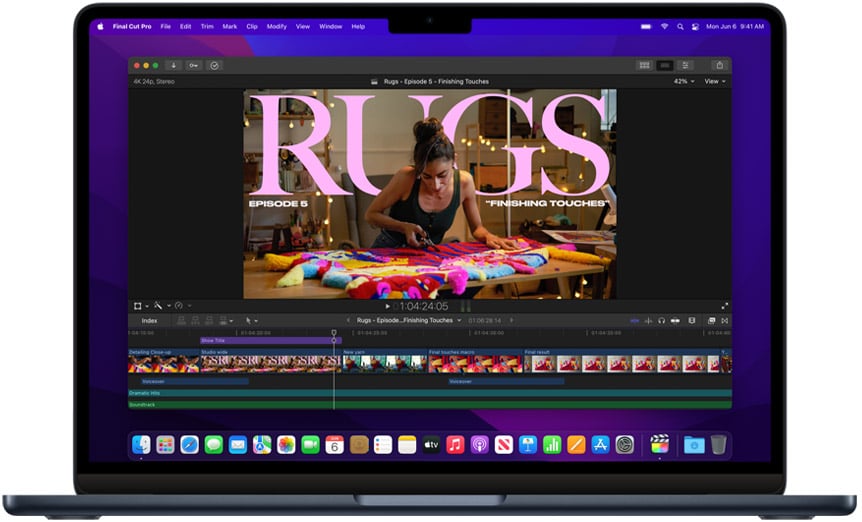Select the New yarn clip
The height and width of the screenshot is (522, 862).
coord(385,361)
